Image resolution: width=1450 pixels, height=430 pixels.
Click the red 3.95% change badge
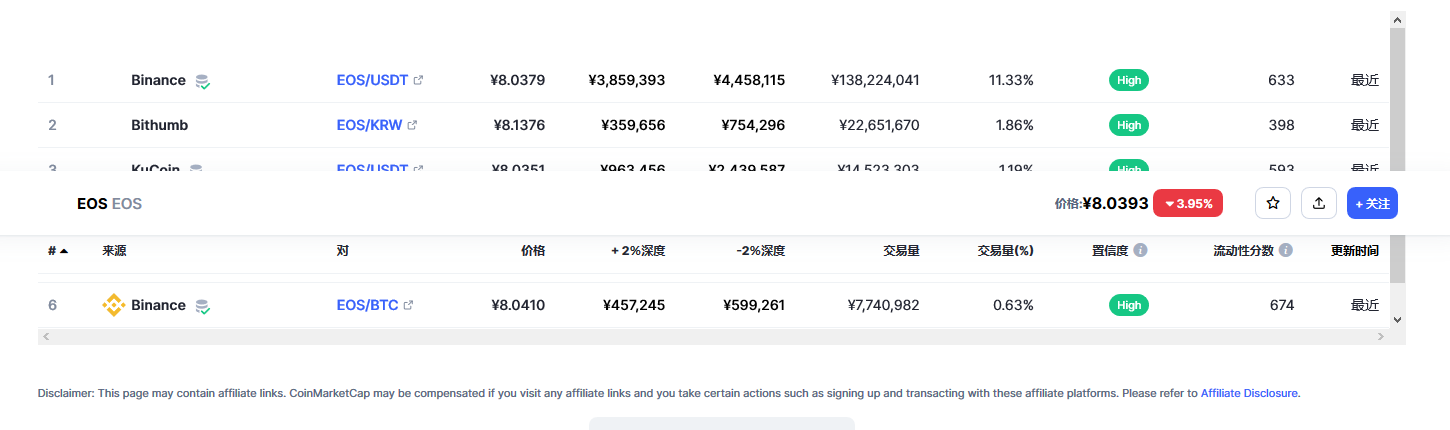pos(1188,203)
